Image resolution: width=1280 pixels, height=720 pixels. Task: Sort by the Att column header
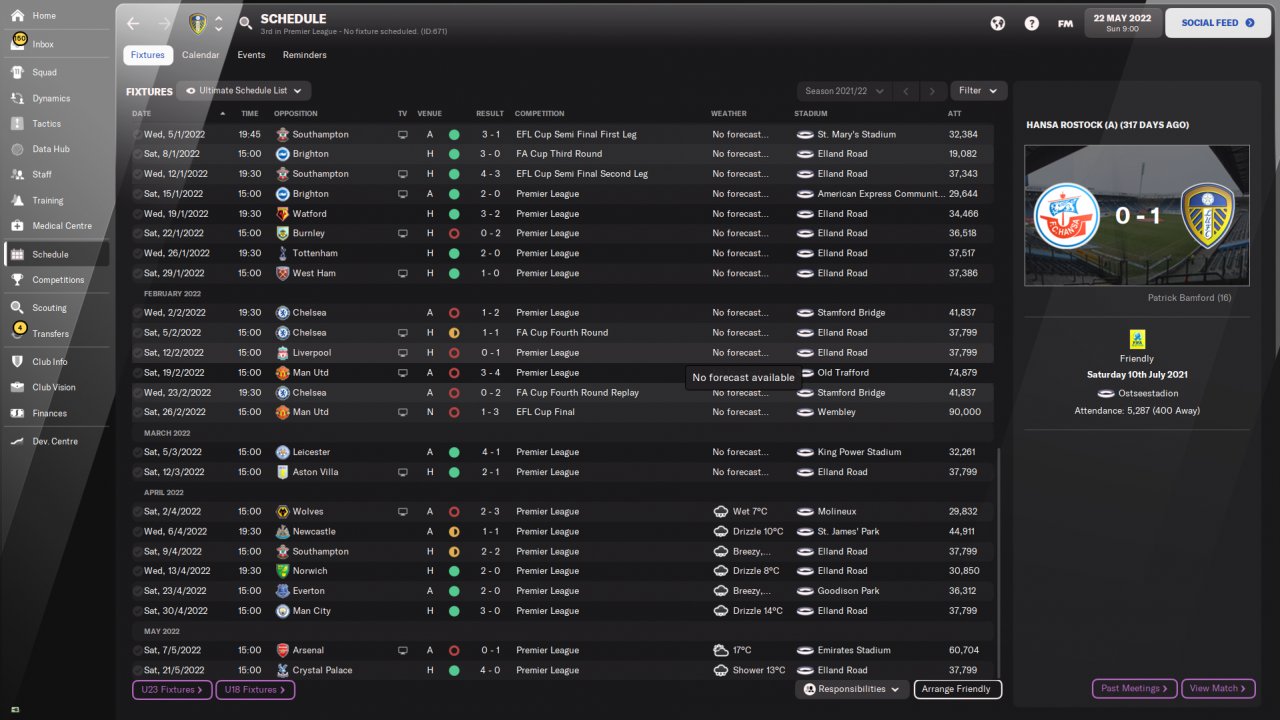pyautogui.click(x=955, y=114)
